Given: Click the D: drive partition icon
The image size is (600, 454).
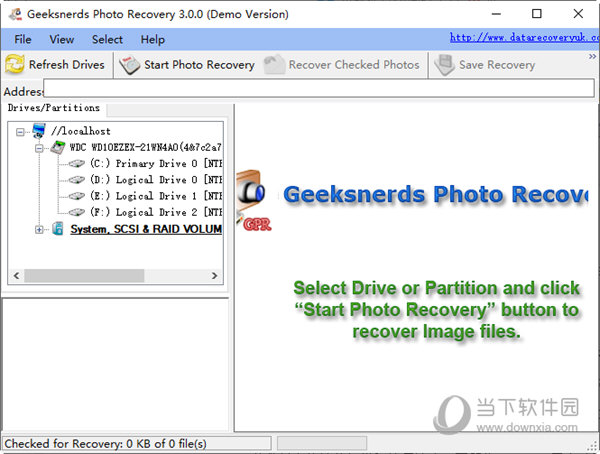Looking at the screenshot, I should (76, 180).
